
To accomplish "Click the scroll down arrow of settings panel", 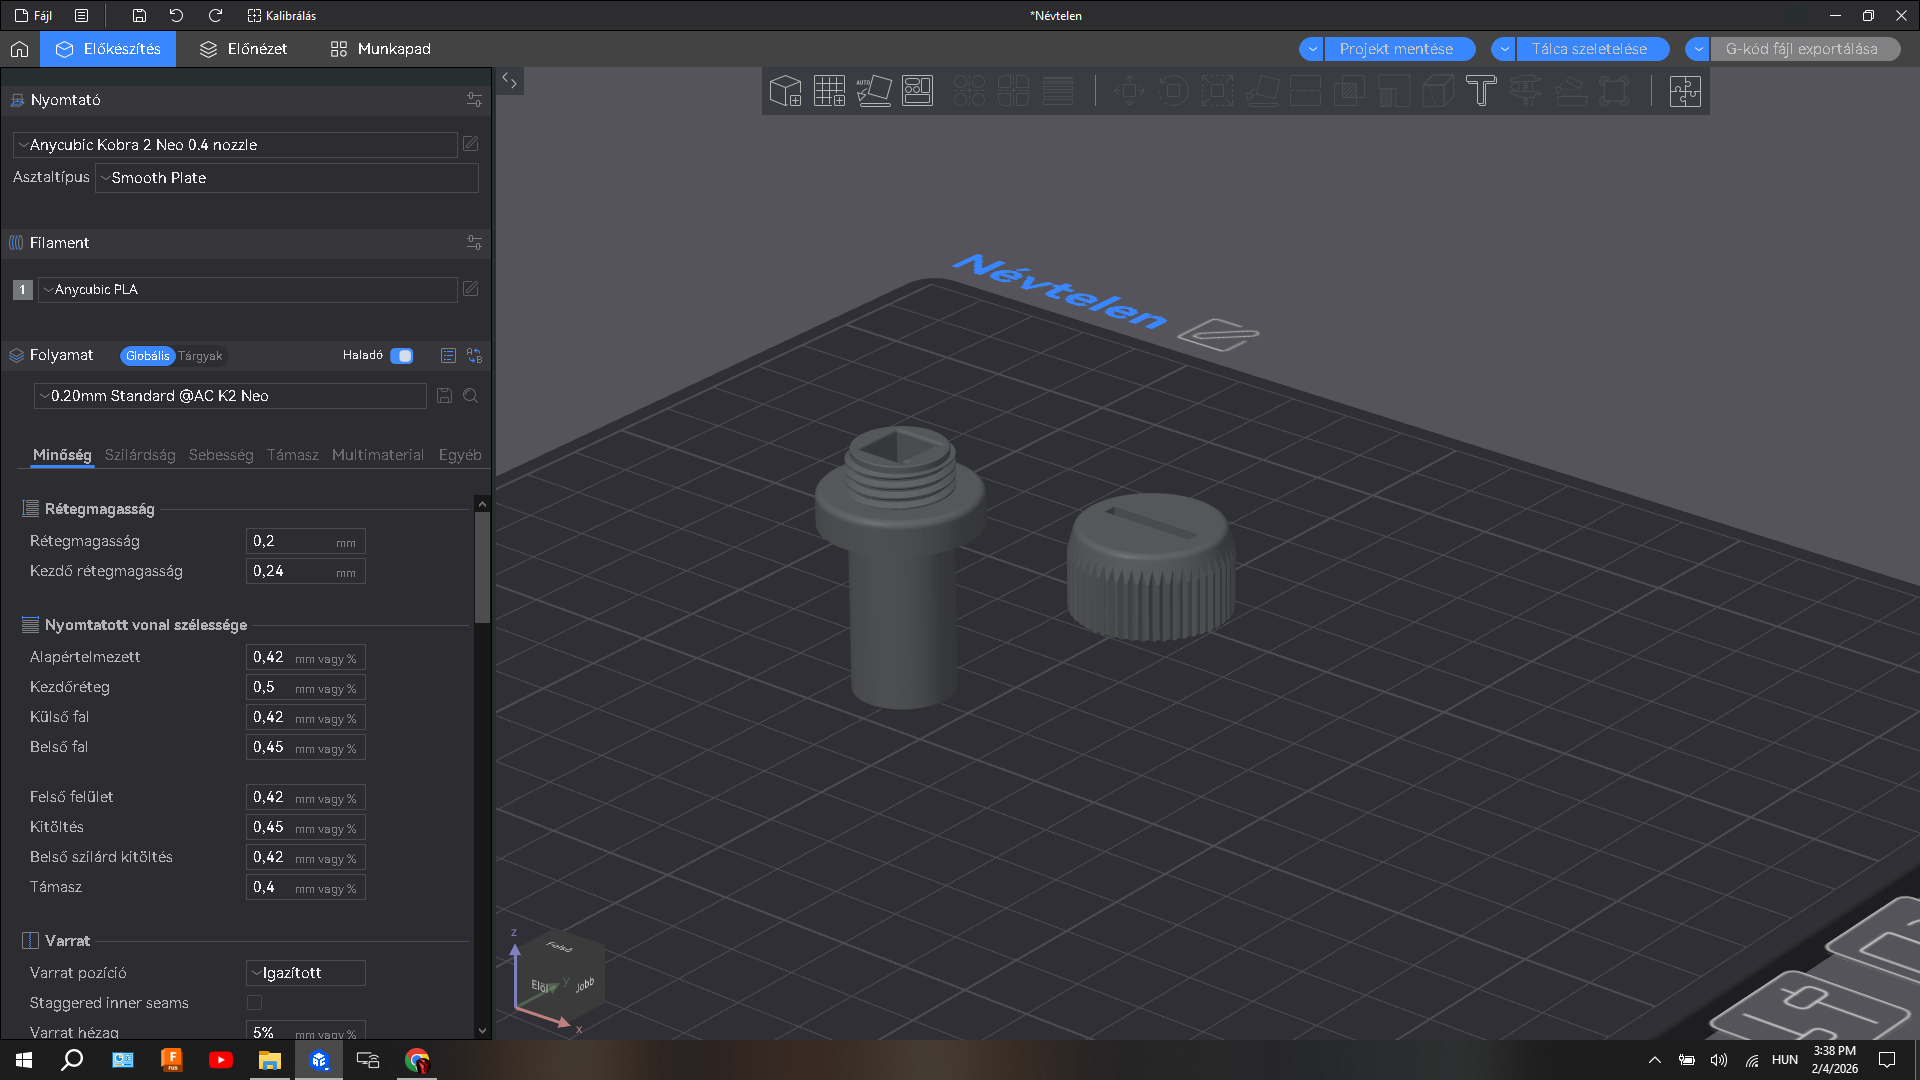I will (x=482, y=1031).
